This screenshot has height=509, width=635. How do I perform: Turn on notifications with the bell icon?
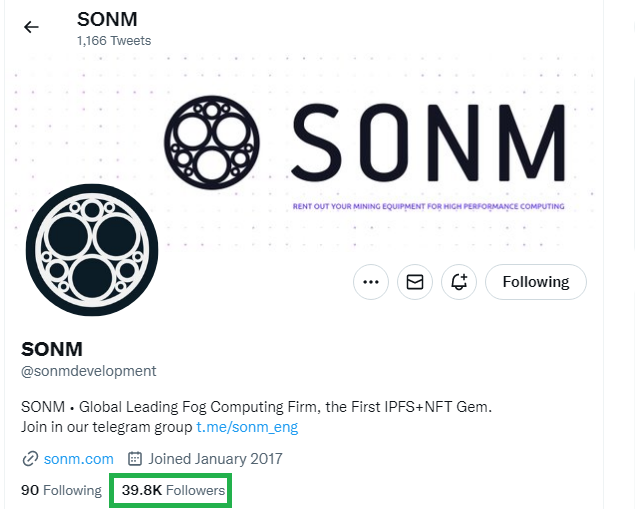pos(459,282)
